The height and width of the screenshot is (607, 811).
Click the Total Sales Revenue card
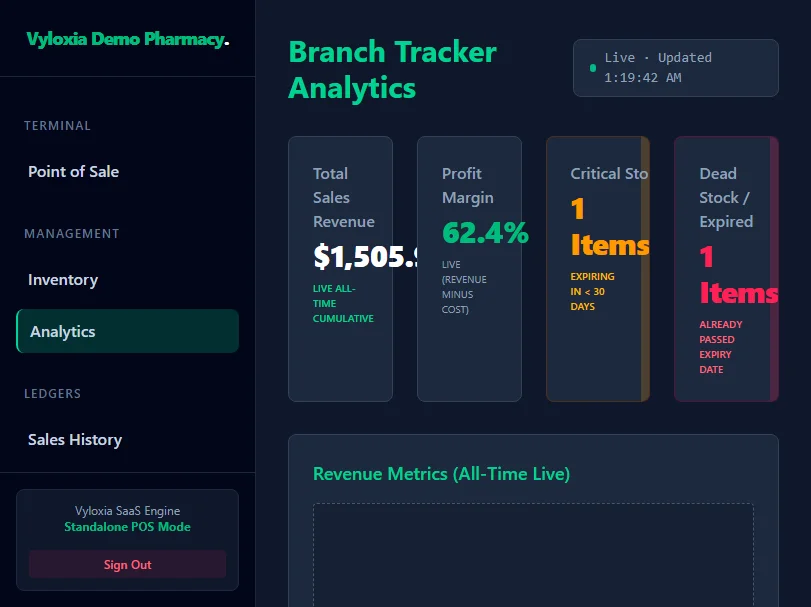pos(340,269)
